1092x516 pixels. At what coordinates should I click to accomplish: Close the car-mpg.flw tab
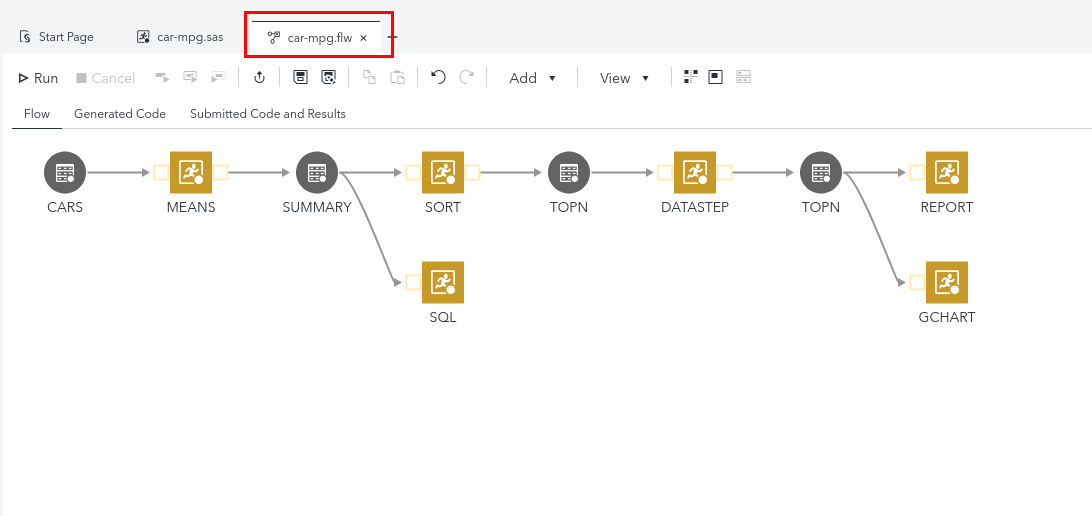tap(364, 38)
